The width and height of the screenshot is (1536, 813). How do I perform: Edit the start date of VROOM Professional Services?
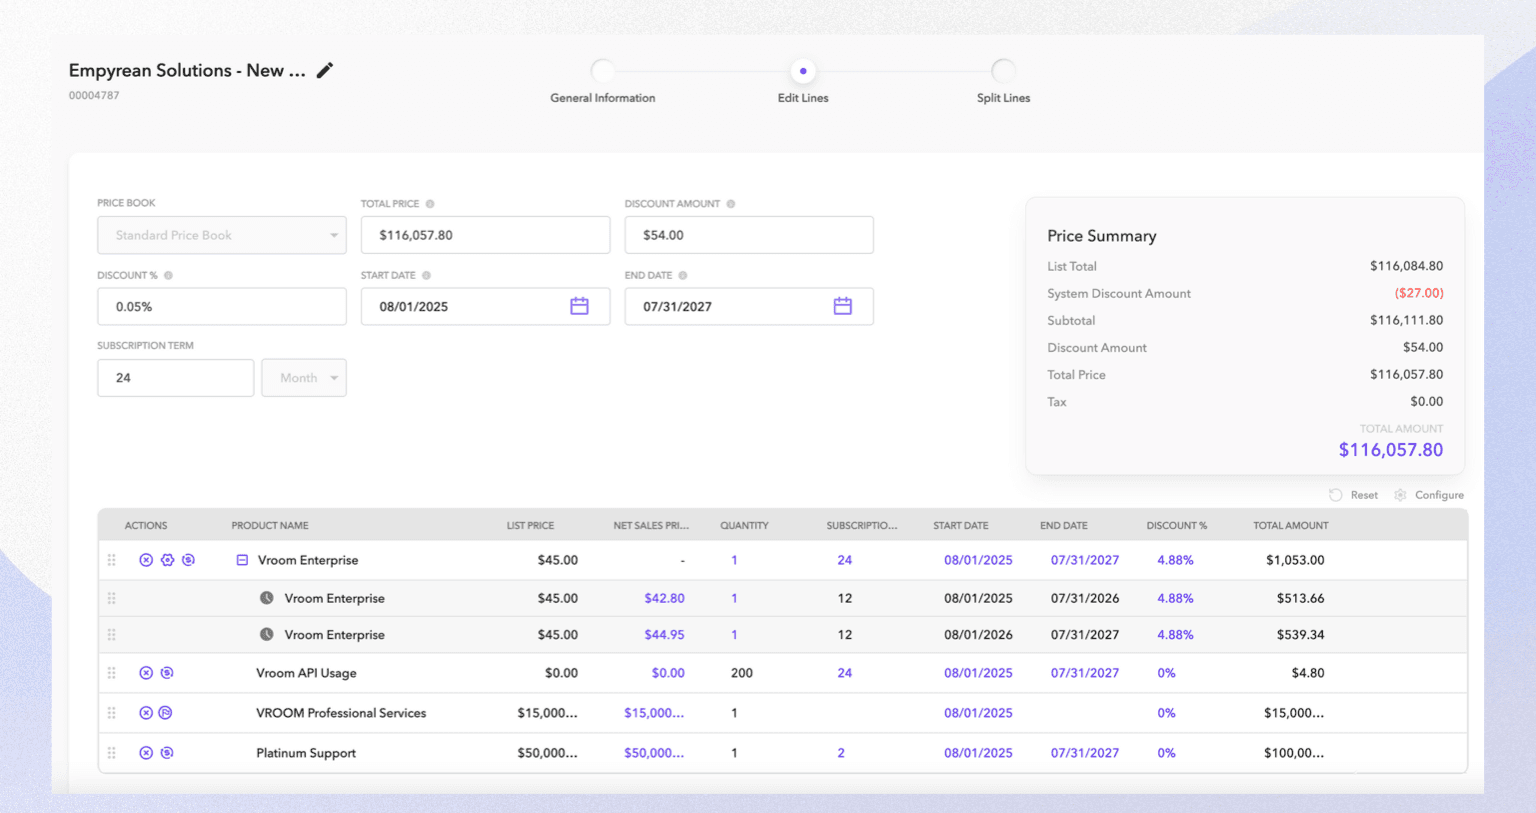pyautogui.click(x=978, y=713)
